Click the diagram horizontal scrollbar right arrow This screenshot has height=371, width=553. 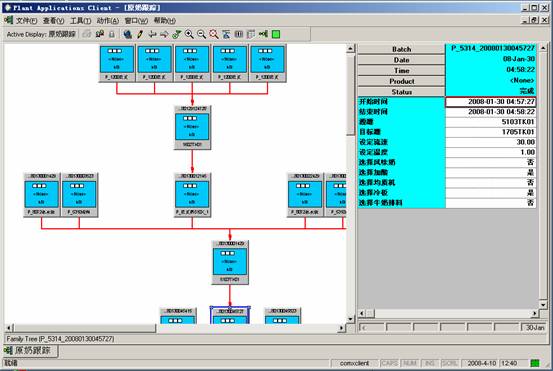pyautogui.click(x=341, y=328)
